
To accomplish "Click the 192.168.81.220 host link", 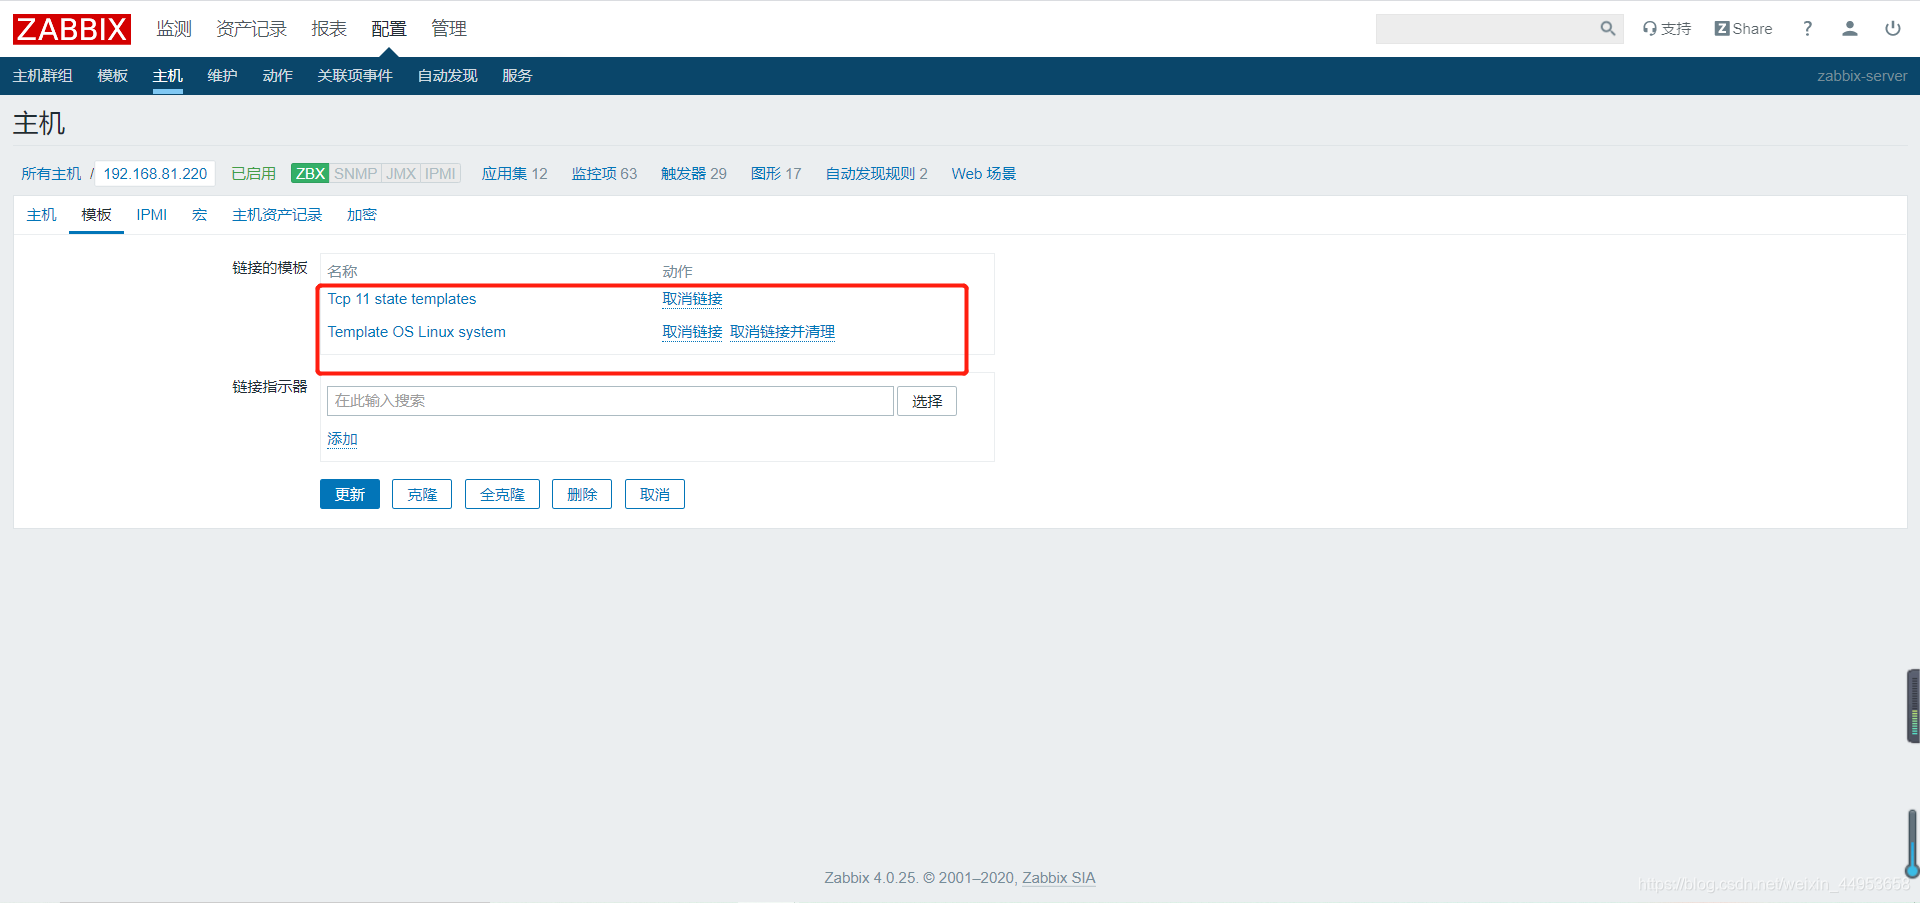I will coord(155,173).
